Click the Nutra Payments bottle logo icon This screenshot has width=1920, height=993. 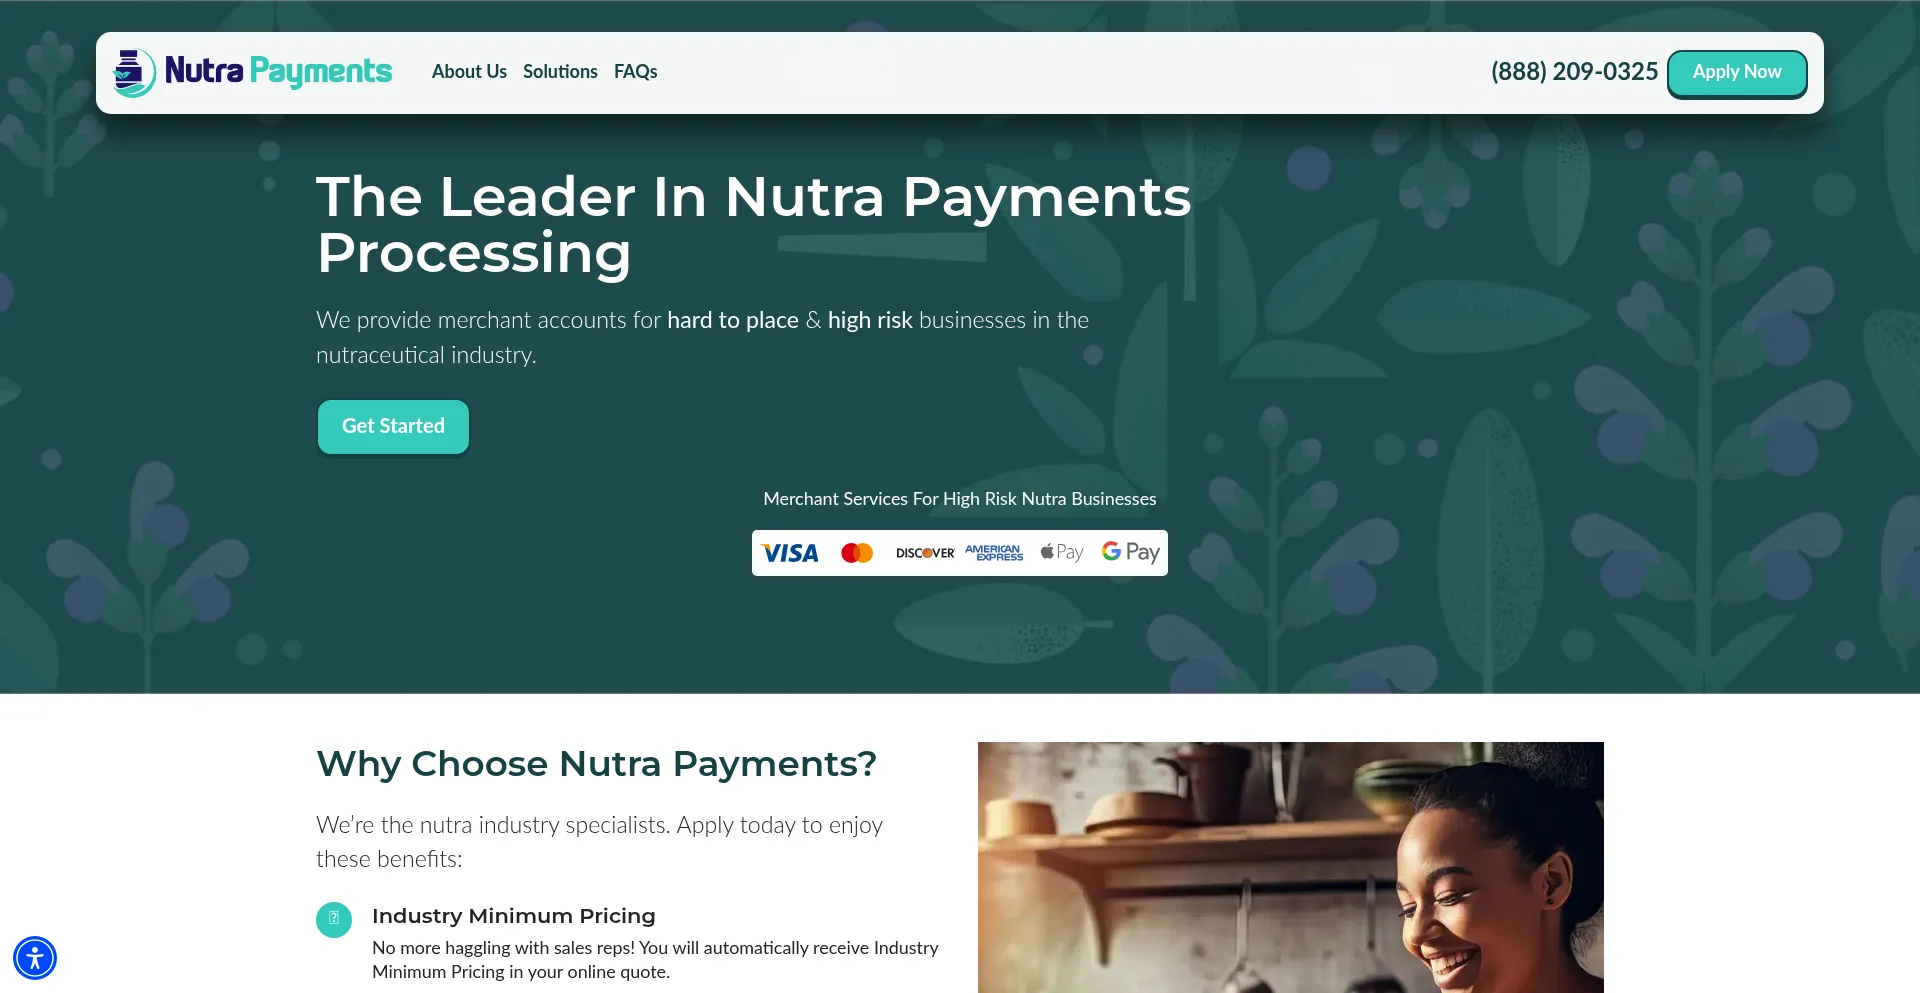pos(134,72)
